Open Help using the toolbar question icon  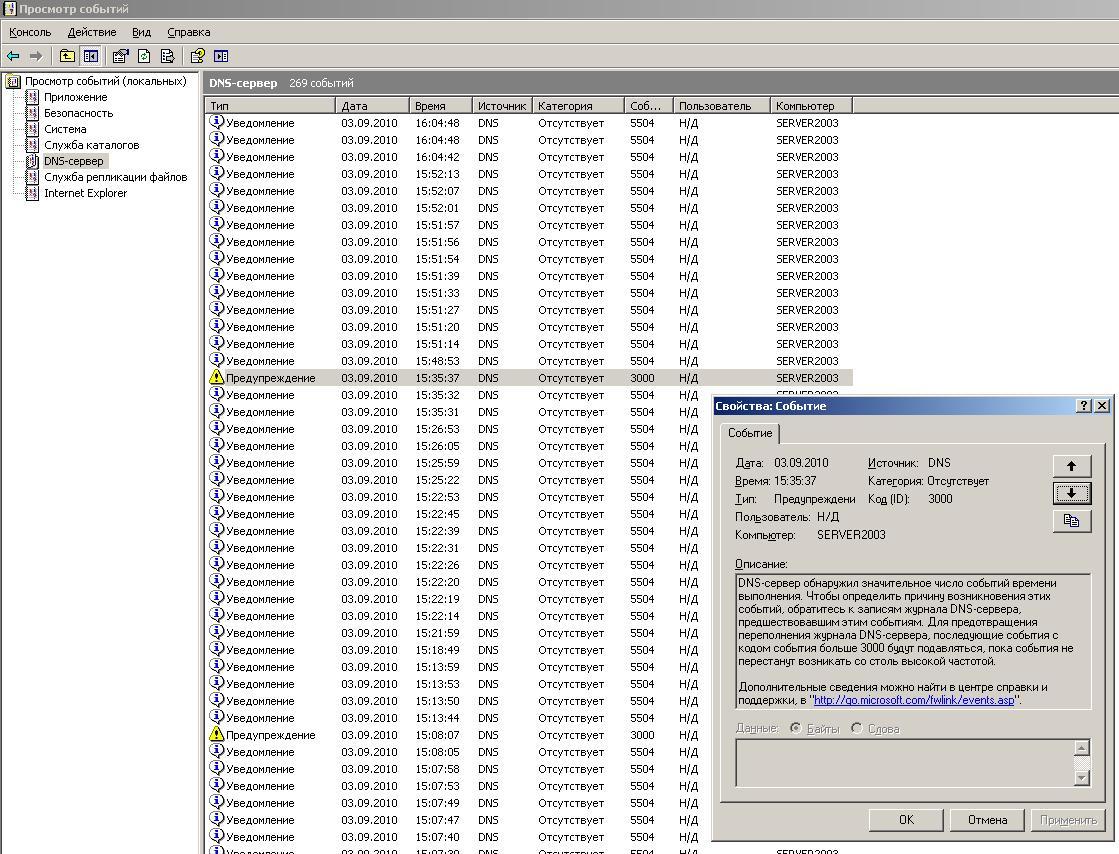point(198,56)
